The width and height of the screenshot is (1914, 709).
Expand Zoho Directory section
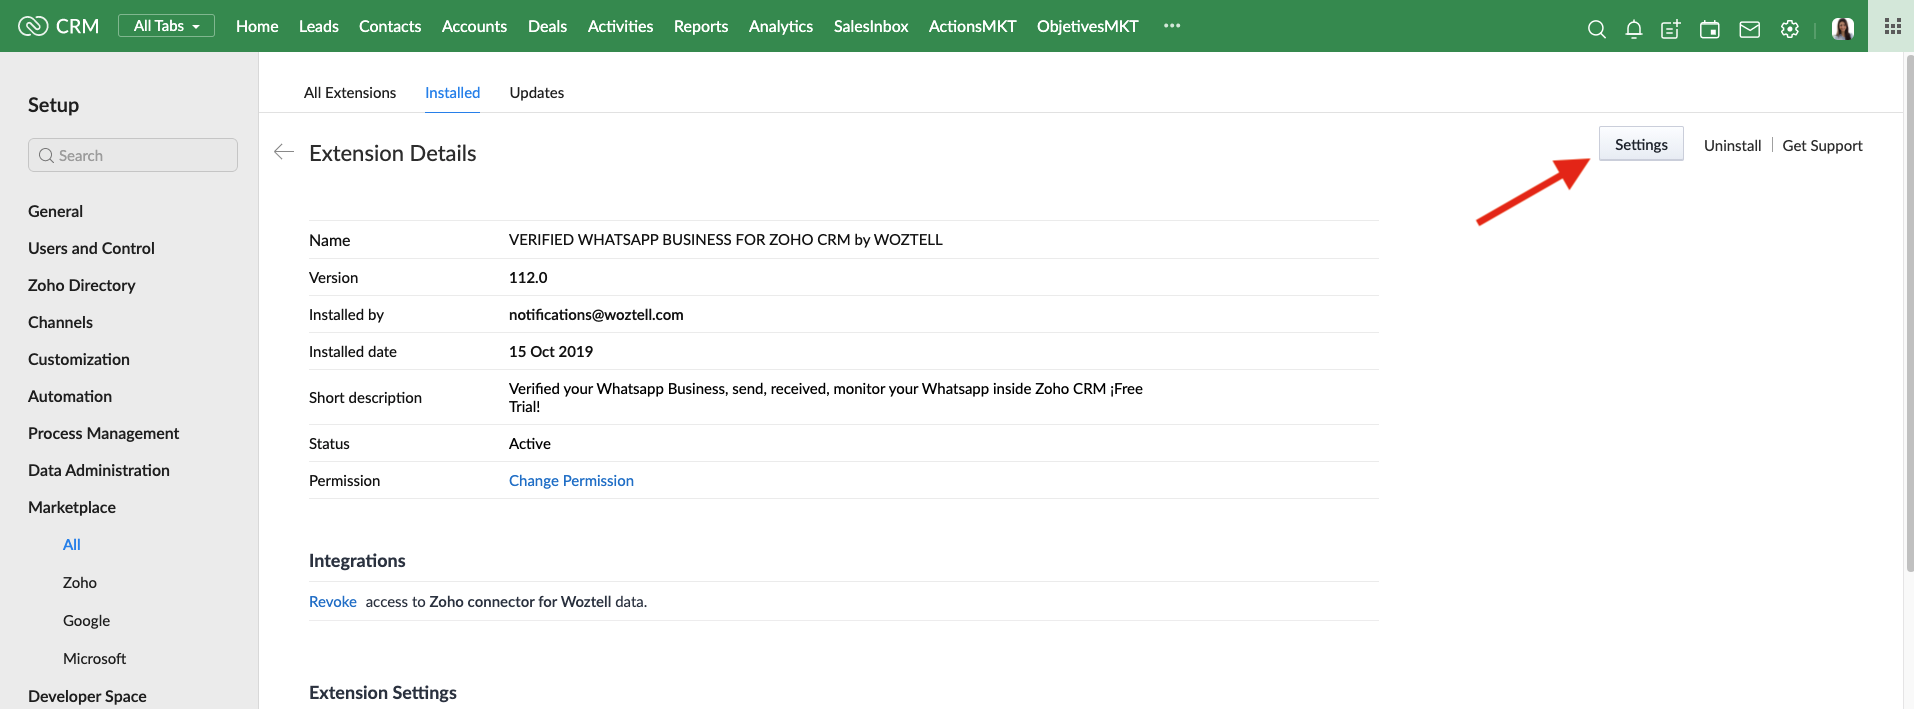click(x=81, y=285)
